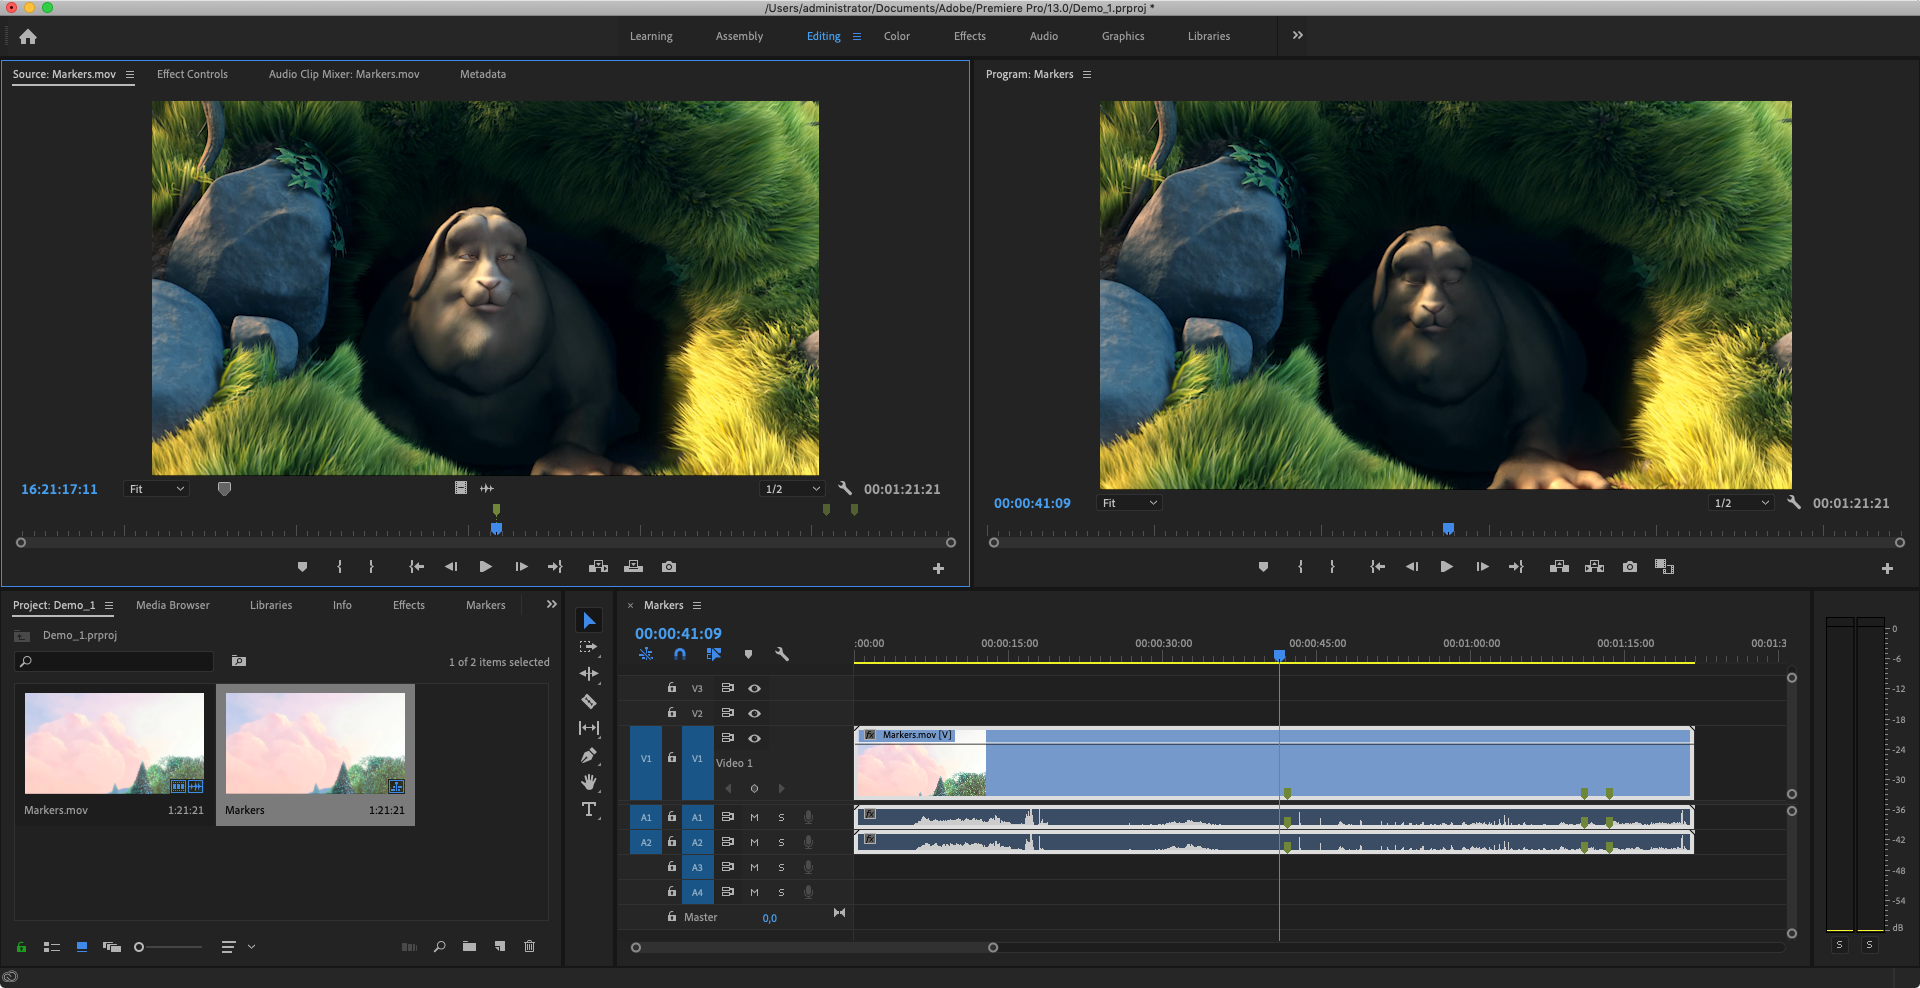Go to In point in Source monitor
The height and width of the screenshot is (988, 1920).
[416, 567]
